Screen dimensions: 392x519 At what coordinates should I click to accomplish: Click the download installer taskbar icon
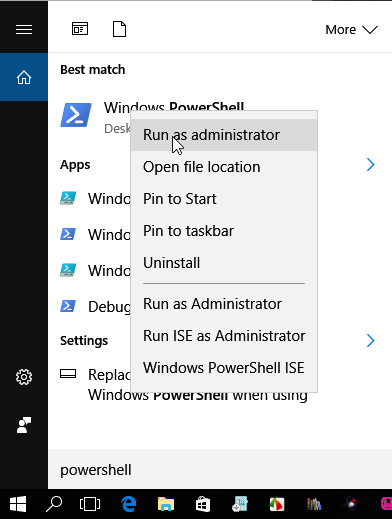pos(240,504)
